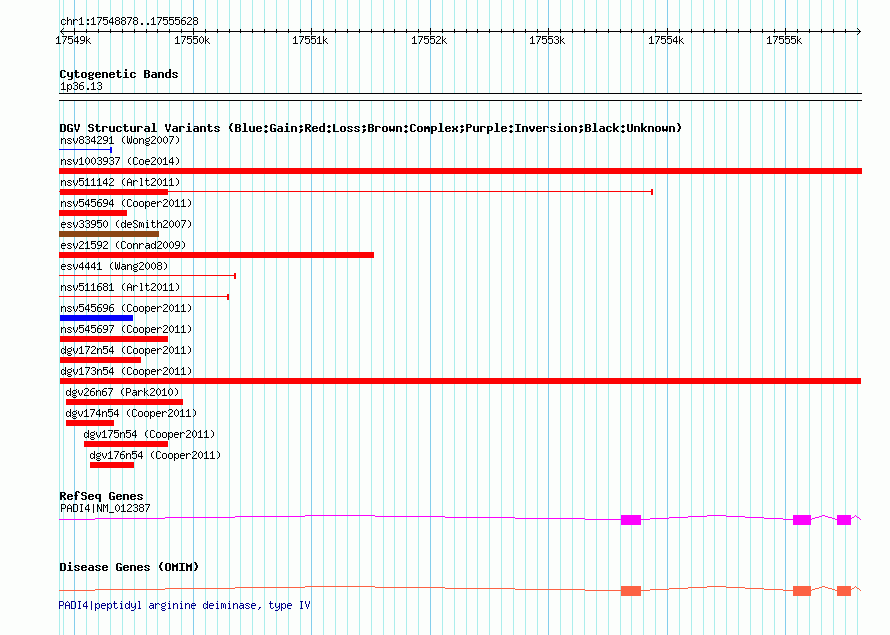
Task: Open the nsv511142 (Arlt2011) variant label
Action: tap(120, 182)
